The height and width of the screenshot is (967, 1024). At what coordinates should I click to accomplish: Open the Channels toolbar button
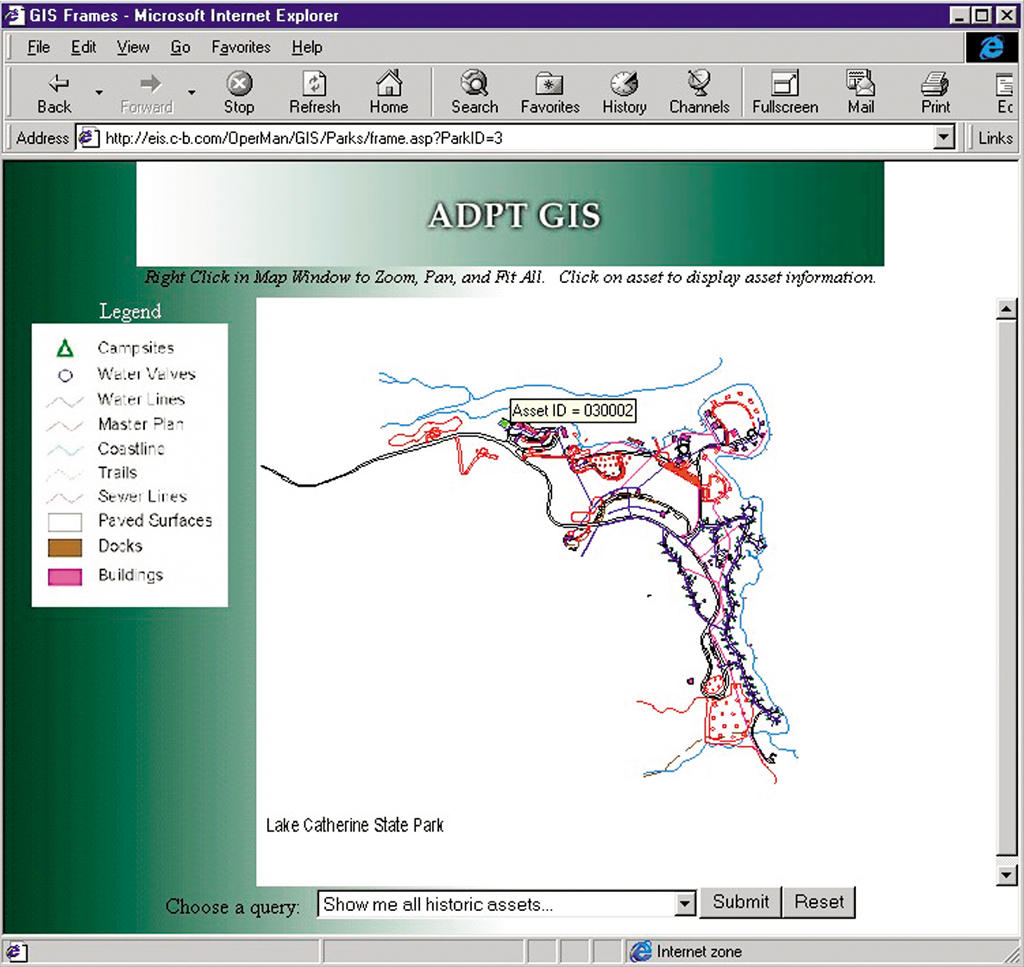click(x=699, y=93)
